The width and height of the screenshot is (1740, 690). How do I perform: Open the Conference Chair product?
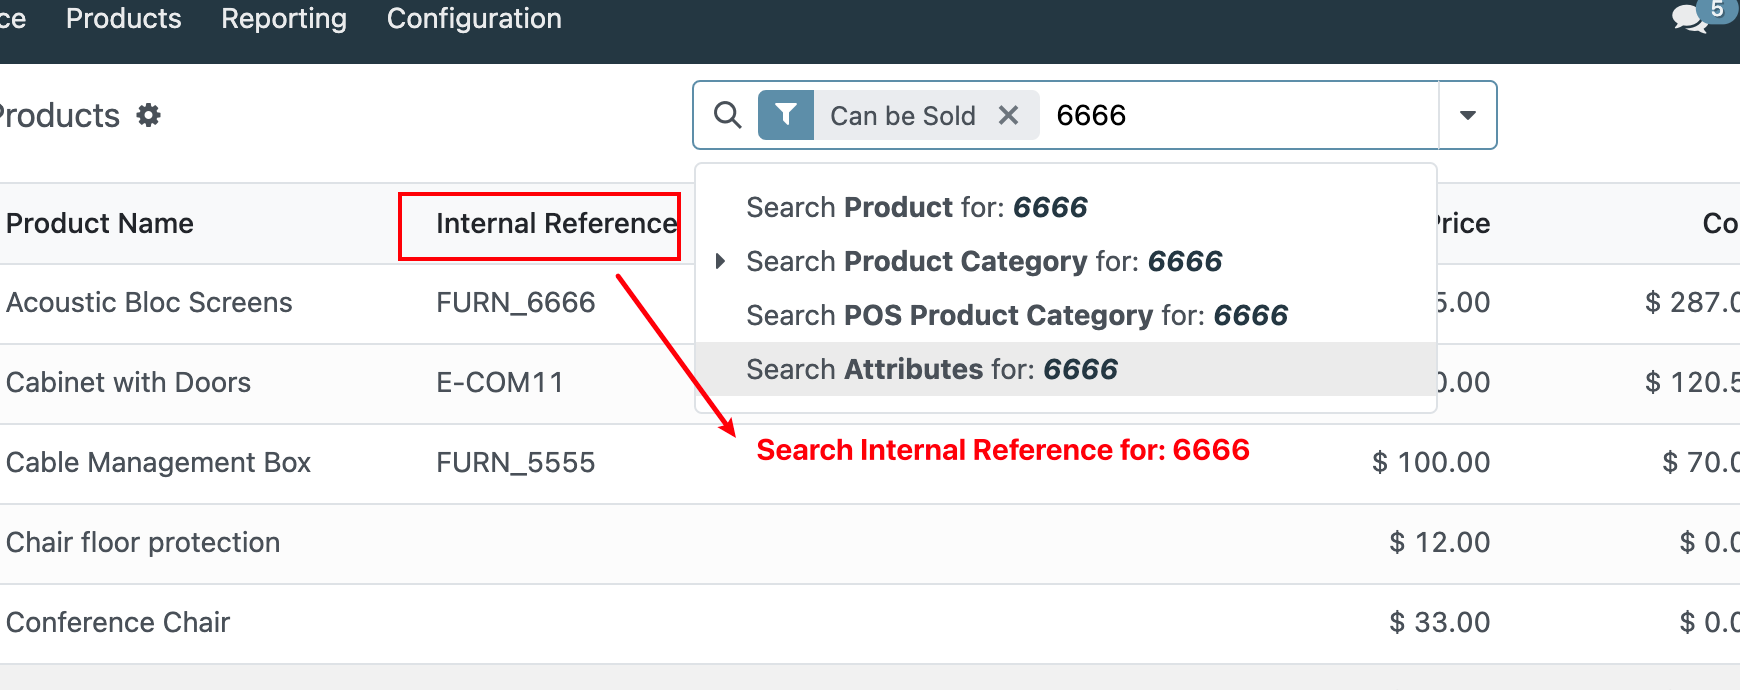tap(118, 622)
